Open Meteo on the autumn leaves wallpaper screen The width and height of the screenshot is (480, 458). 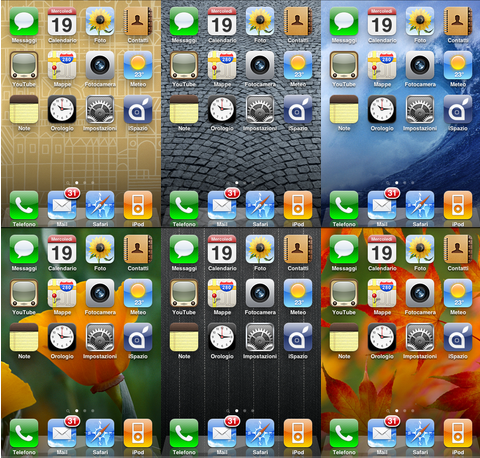coord(458,293)
